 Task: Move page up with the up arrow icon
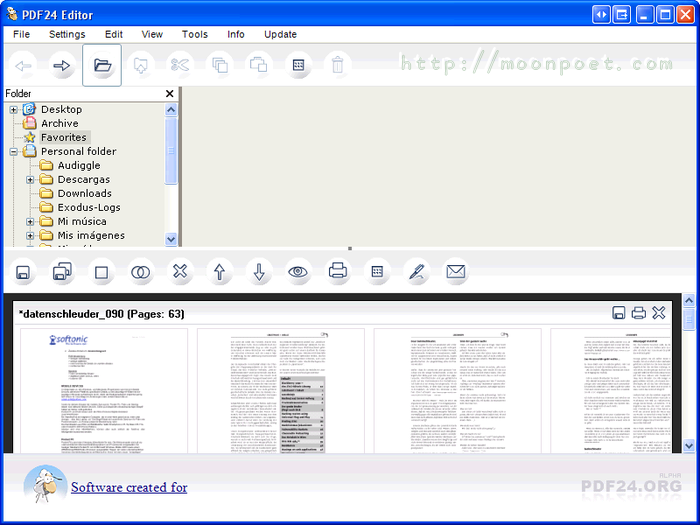point(220,272)
